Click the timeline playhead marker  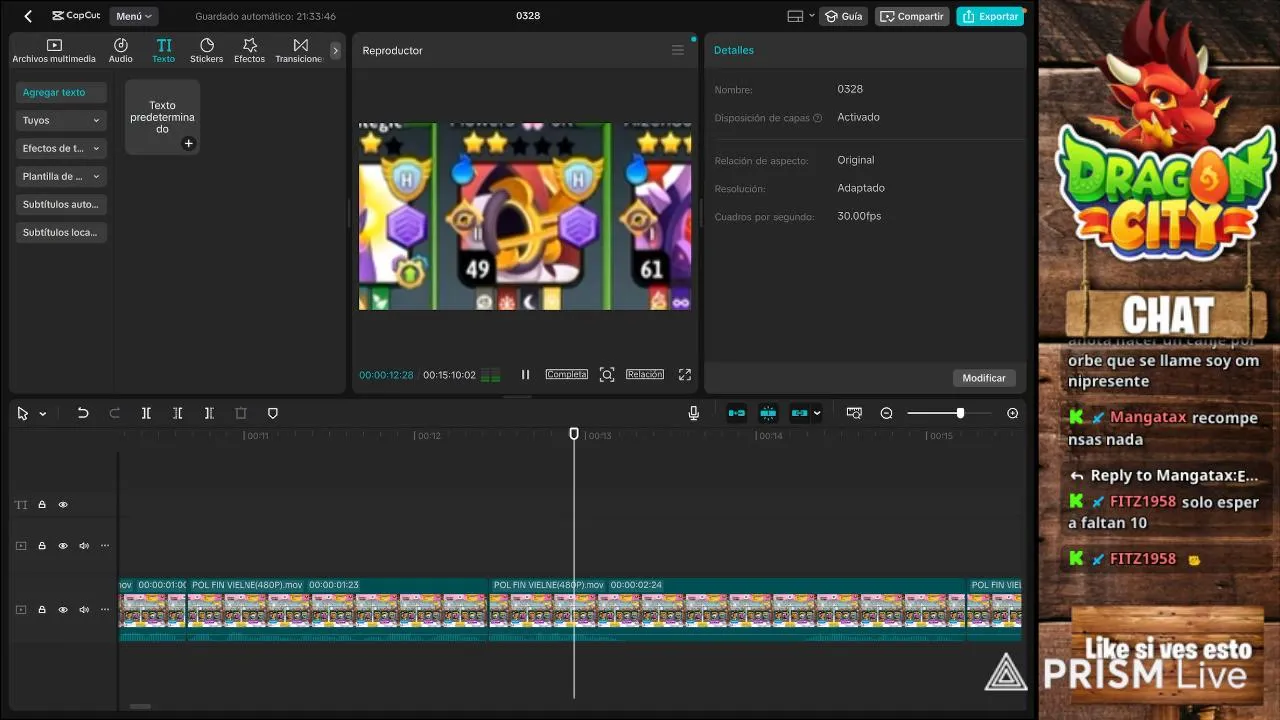(574, 434)
